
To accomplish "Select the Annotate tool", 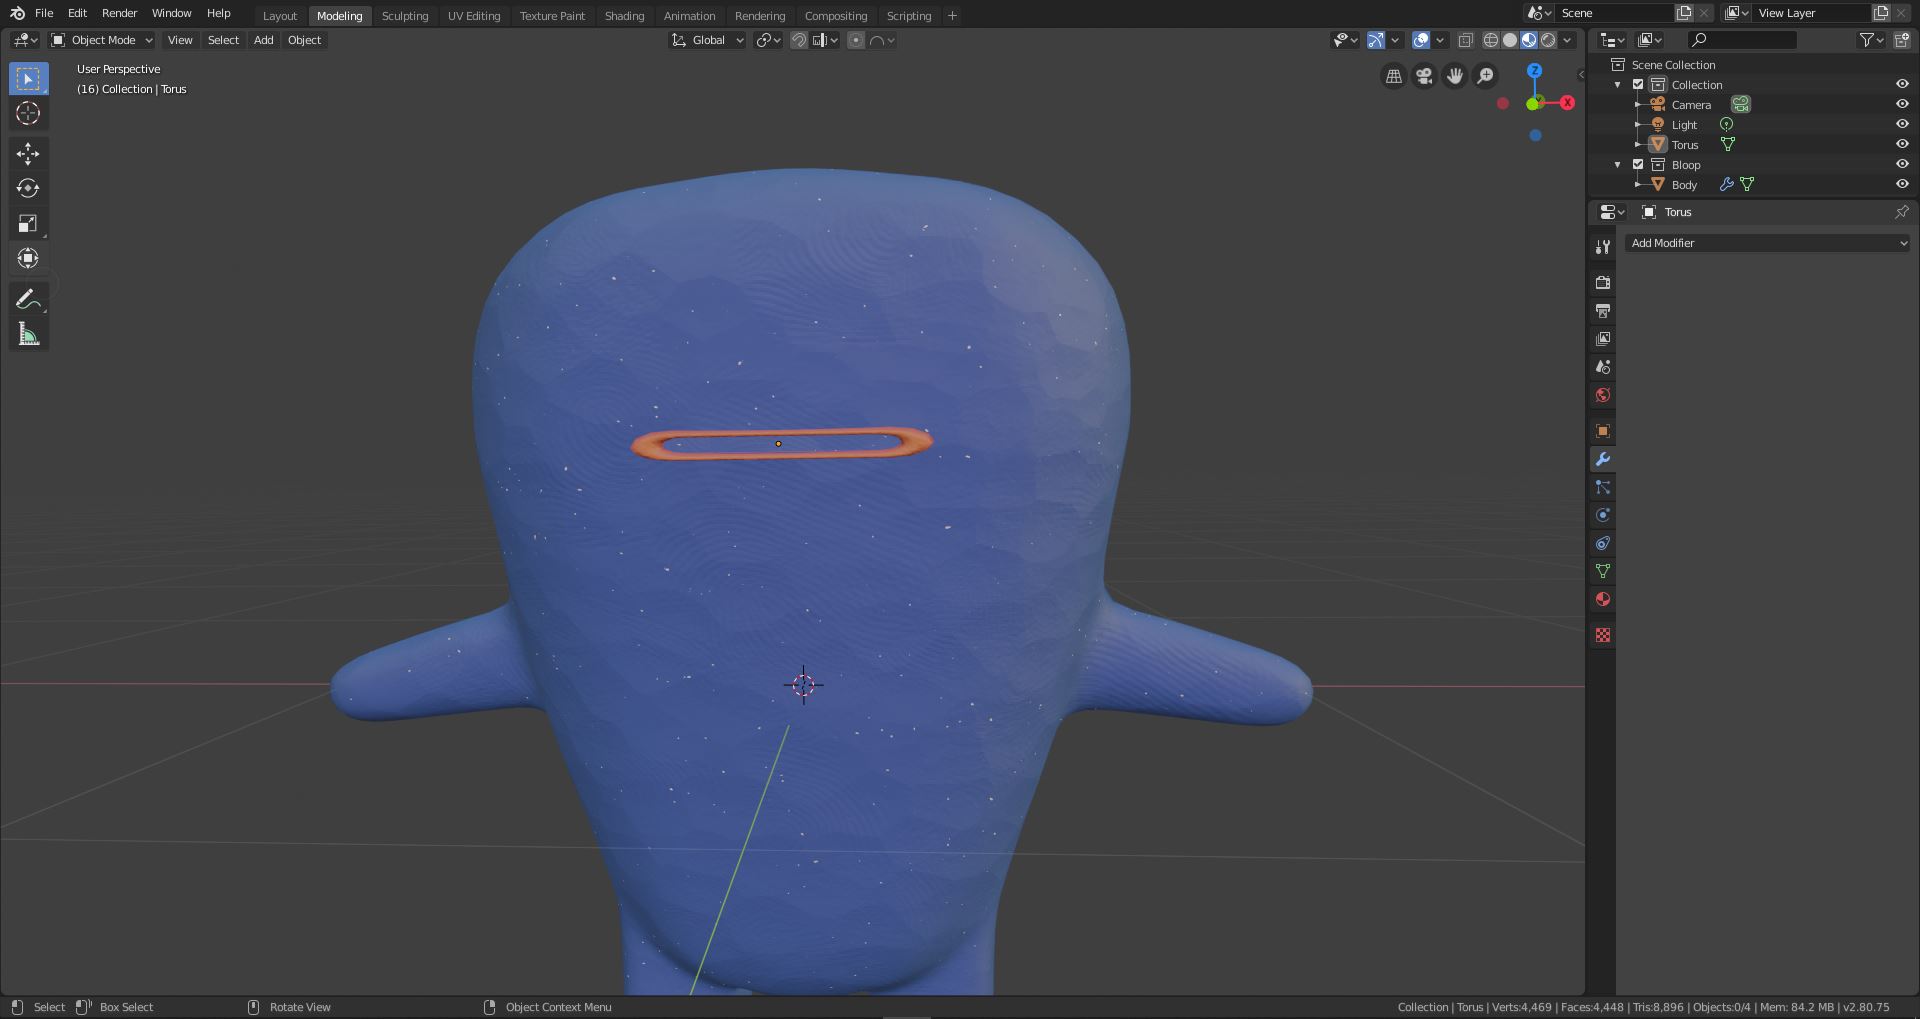I will pyautogui.click(x=28, y=297).
